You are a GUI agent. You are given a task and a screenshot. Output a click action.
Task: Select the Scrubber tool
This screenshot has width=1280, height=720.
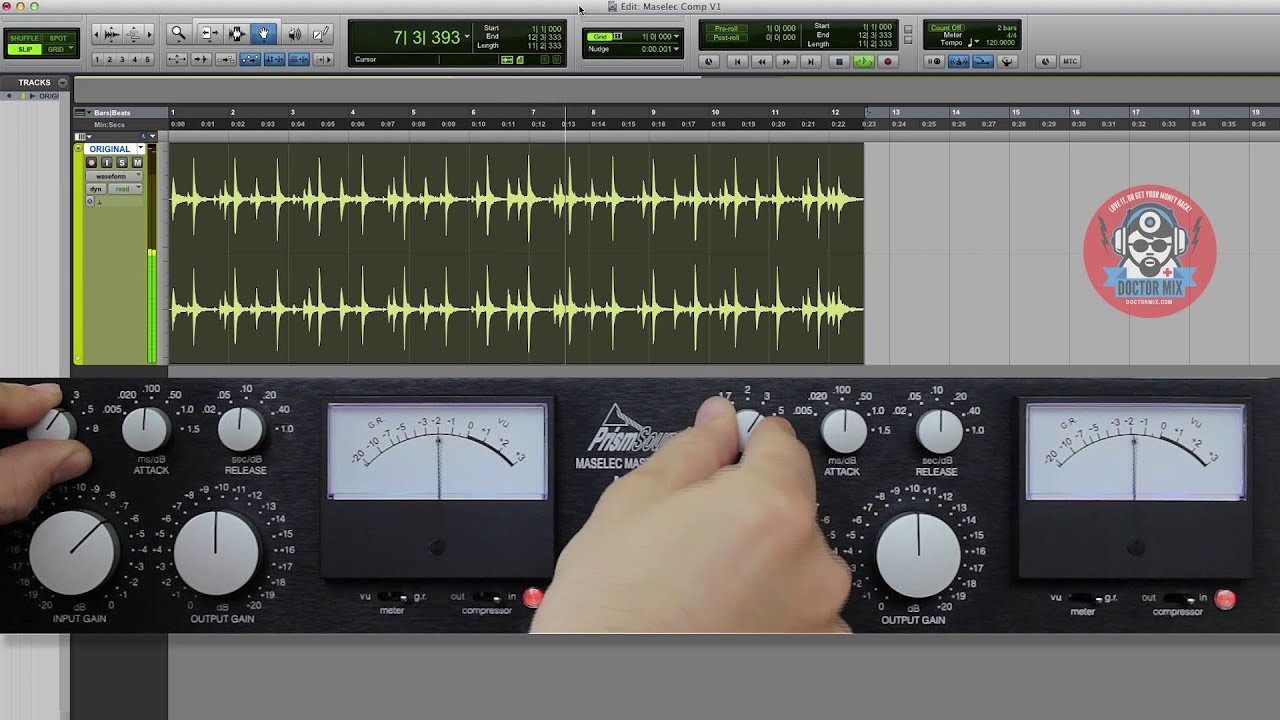click(x=295, y=32)
